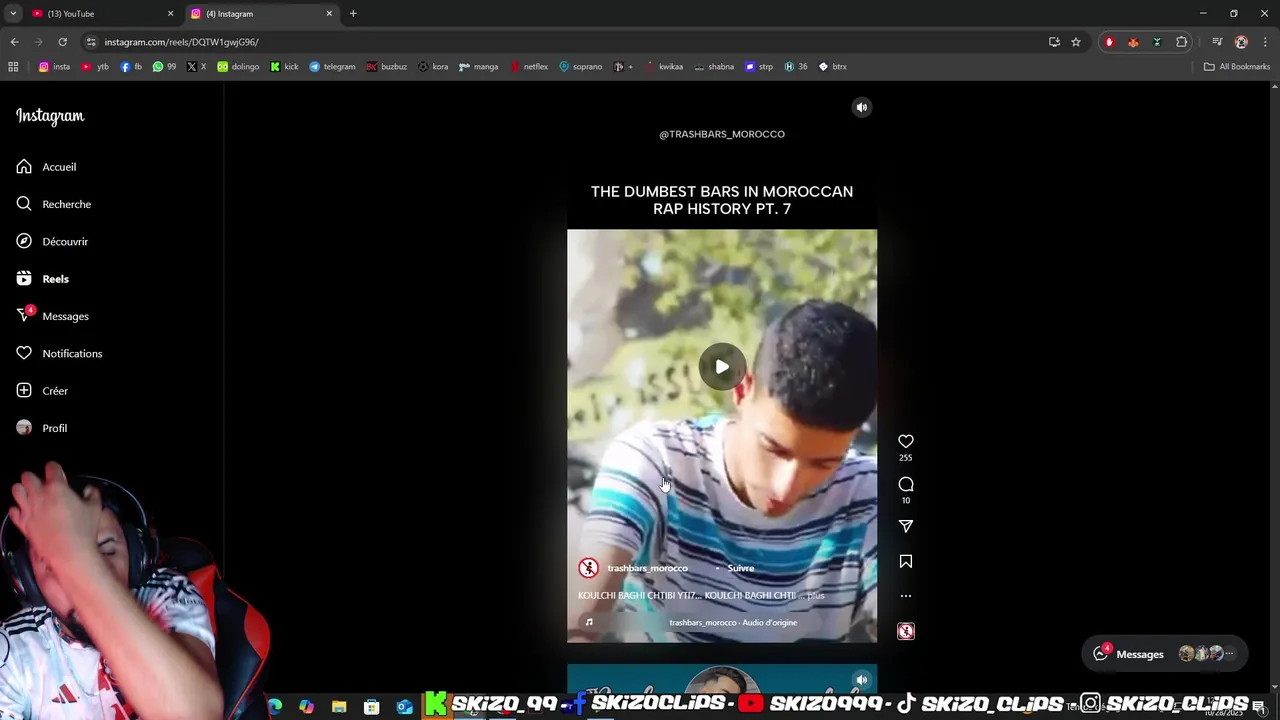The height and width of the screenshot is (720, 1280).
Task: Open 'btrx' bookmark
Action: (832, 67)
